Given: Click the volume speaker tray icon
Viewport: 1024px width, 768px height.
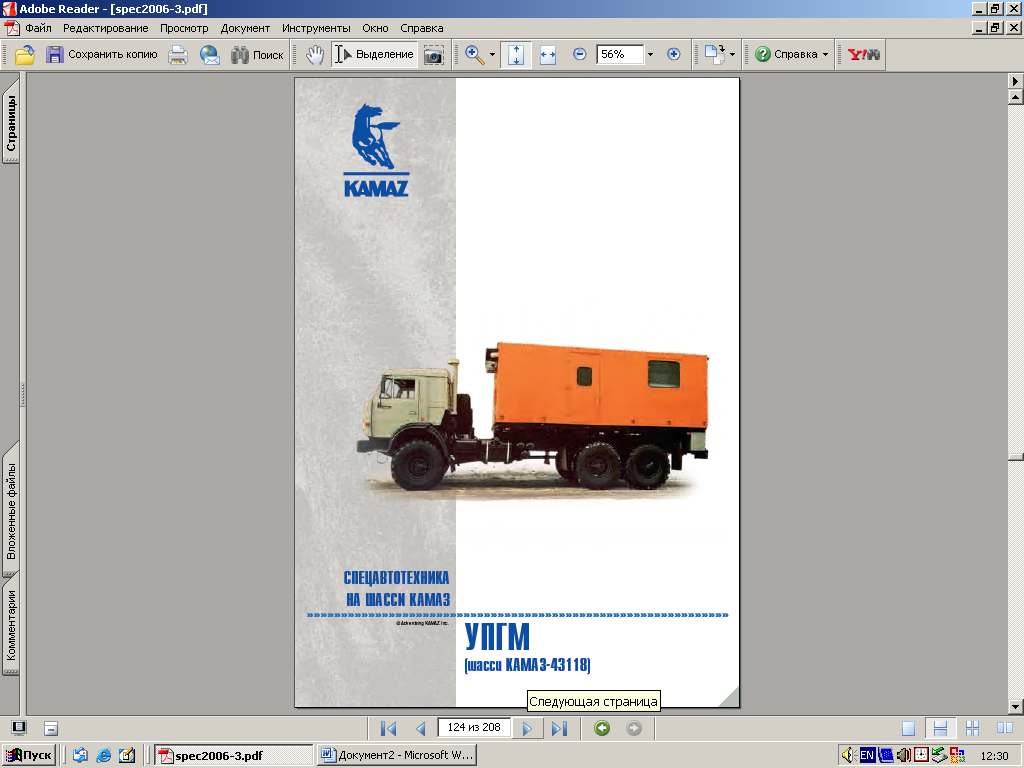Looking at the screenshot, I should [x=848, y=756].
